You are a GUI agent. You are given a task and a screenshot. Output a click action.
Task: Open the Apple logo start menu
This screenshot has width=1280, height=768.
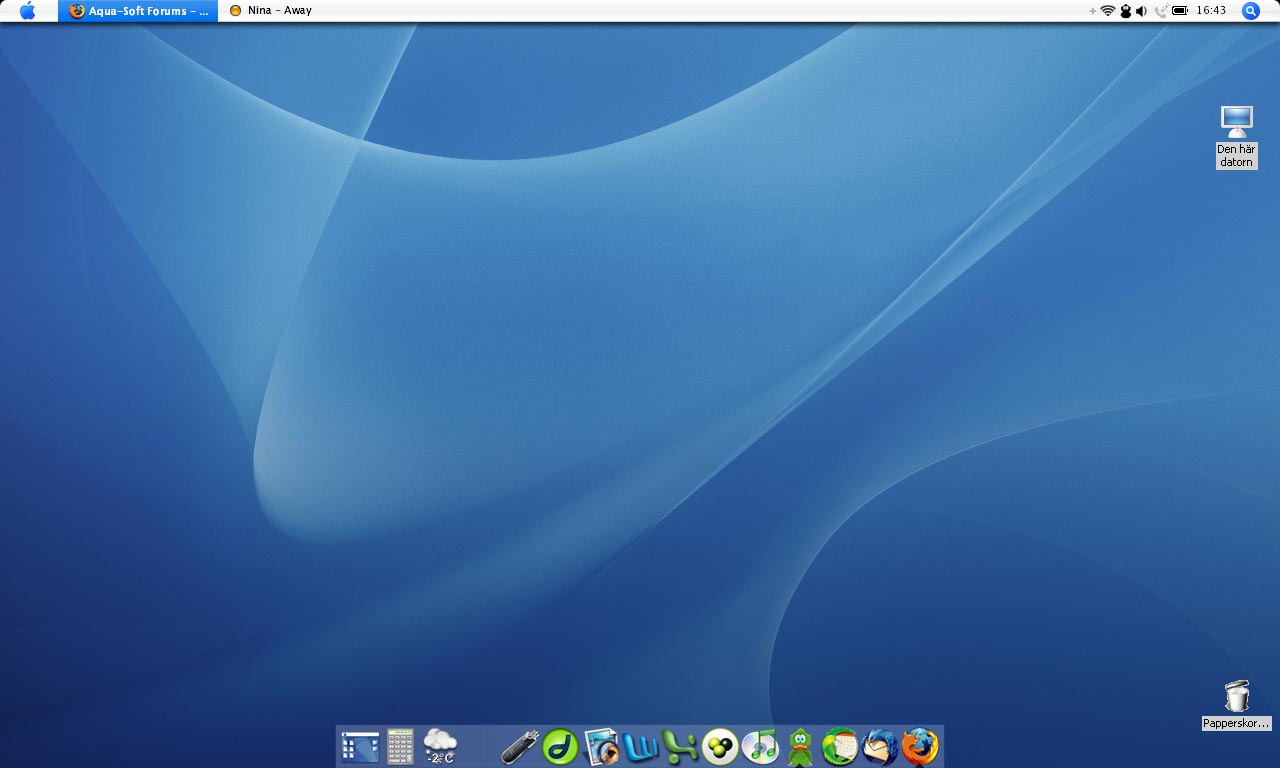pyautogui.click(x=28, y=11)
